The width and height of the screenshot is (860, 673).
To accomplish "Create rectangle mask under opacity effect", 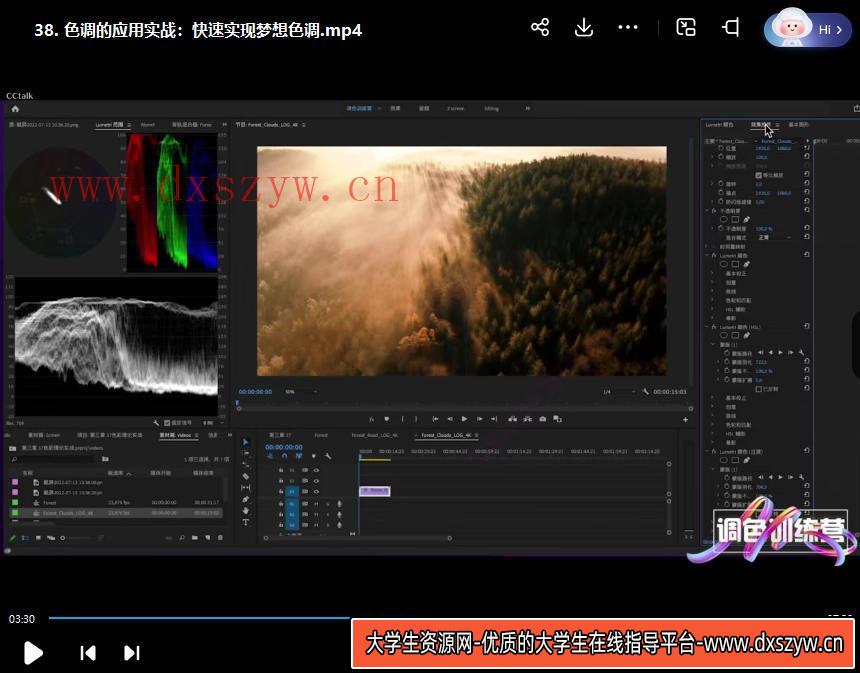I will (735, 219).
